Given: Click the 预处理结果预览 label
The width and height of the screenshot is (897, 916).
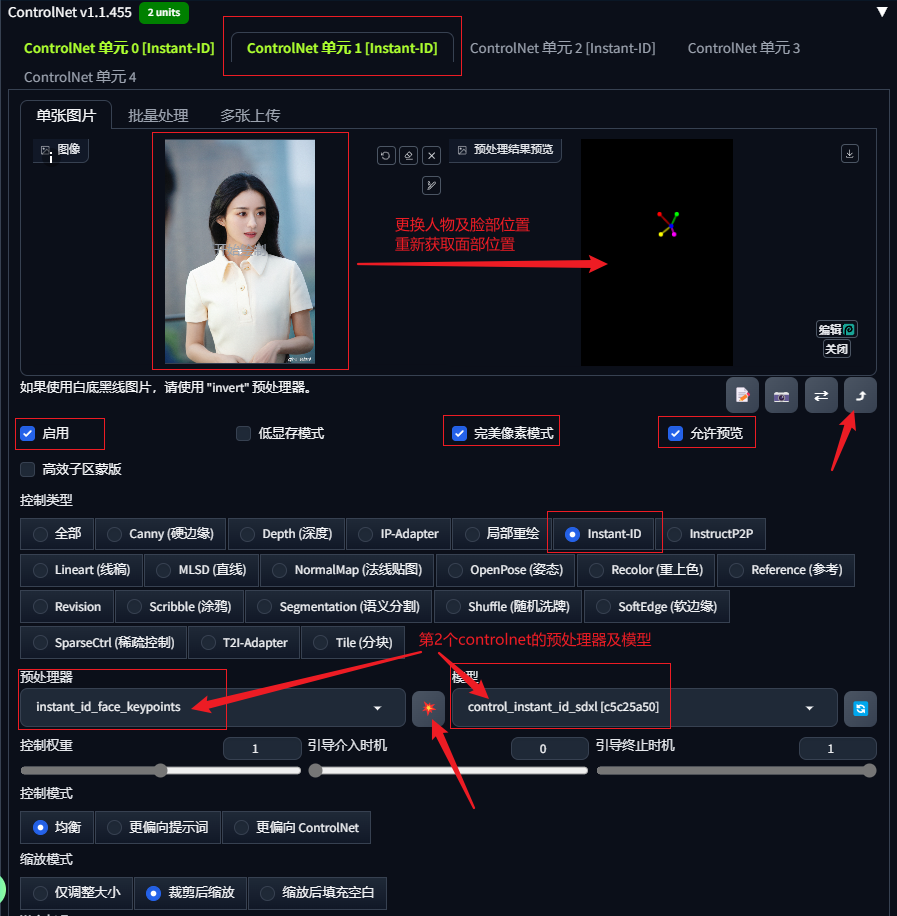Looking at the screenshot, I should [x=505, y=150].
